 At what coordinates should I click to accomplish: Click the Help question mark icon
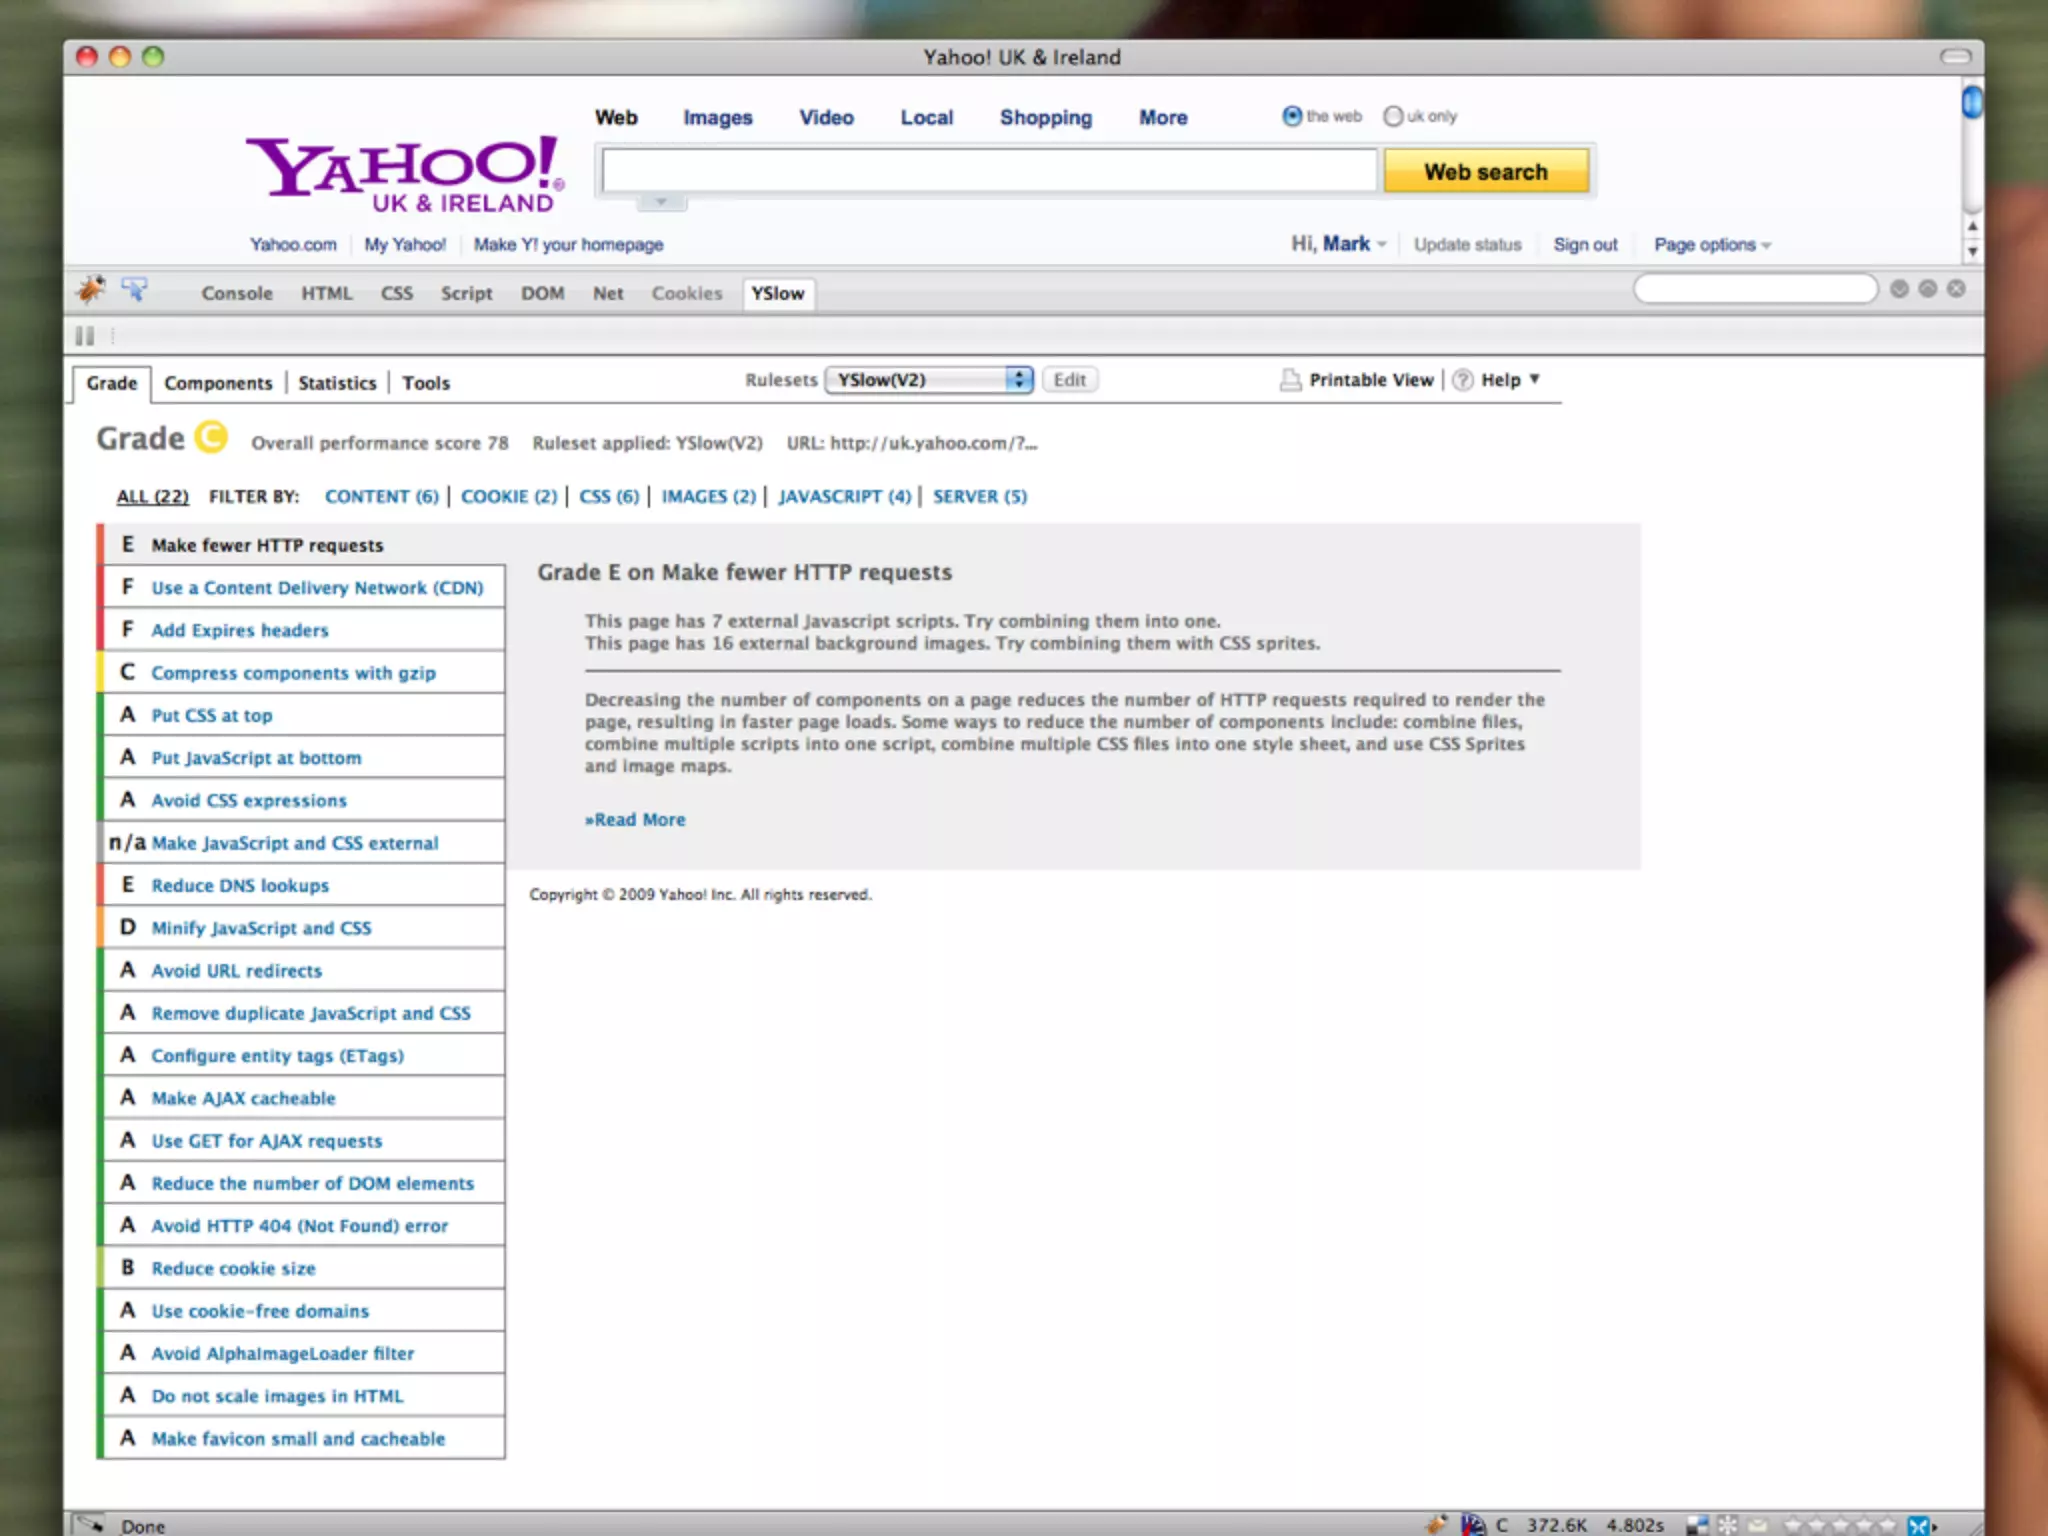(x=1462, y=380)
